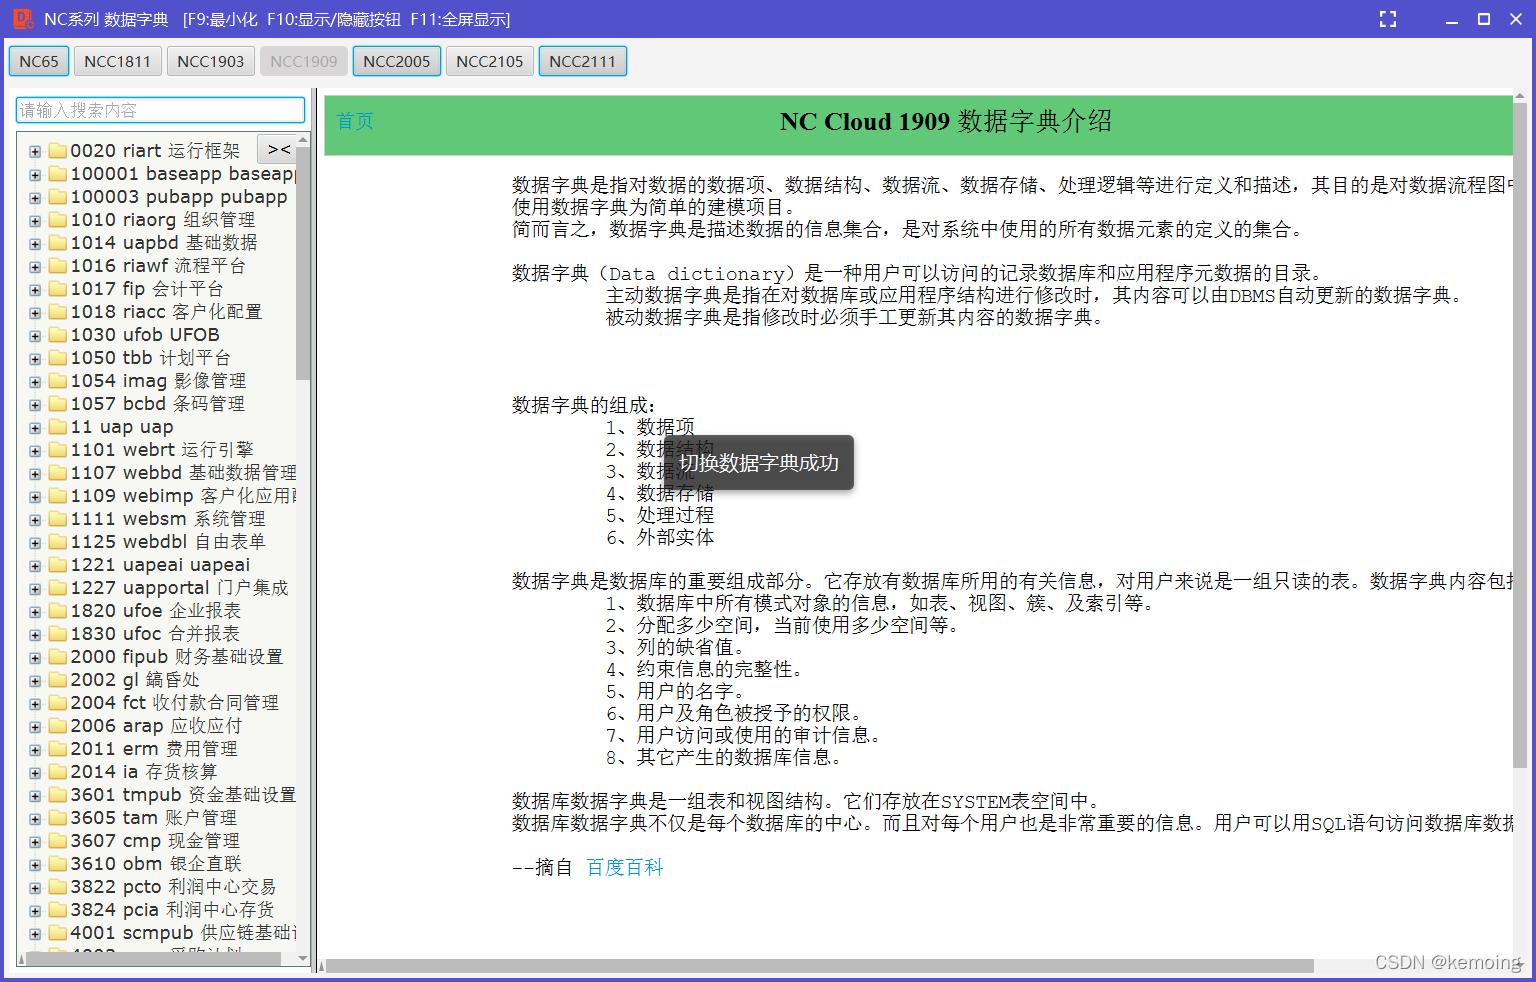The image size is (1536, 982).
Task: Expand the 3605 tam node
Action: [35, 819]
